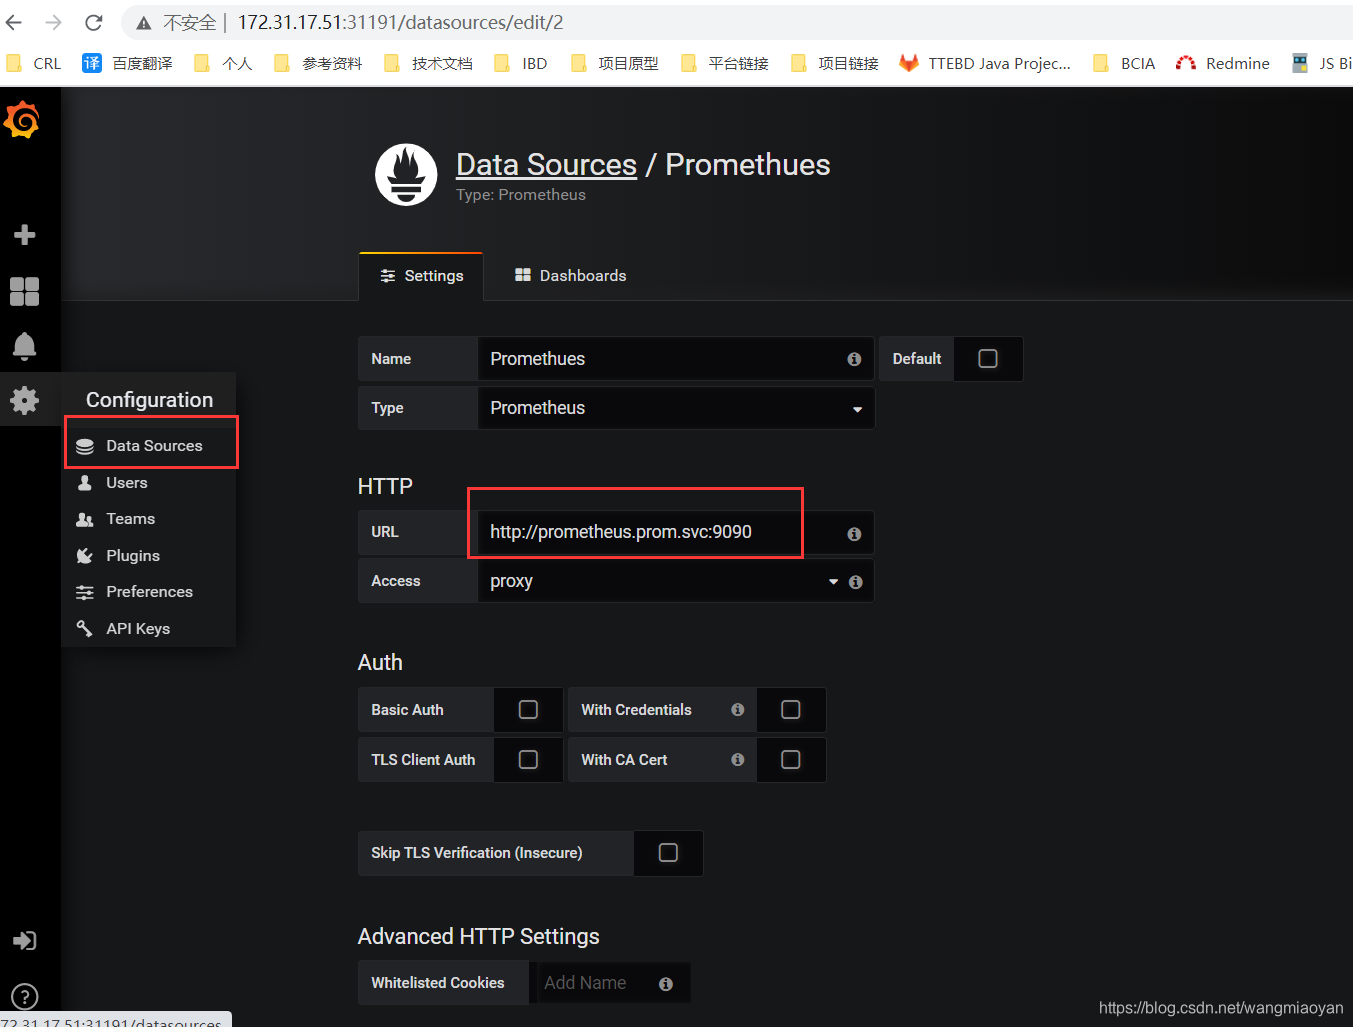The height and width of the screenshot is (1027, 1353).
Task: Click the not-secure warning icon in address bar
Action: coord(144,23)
